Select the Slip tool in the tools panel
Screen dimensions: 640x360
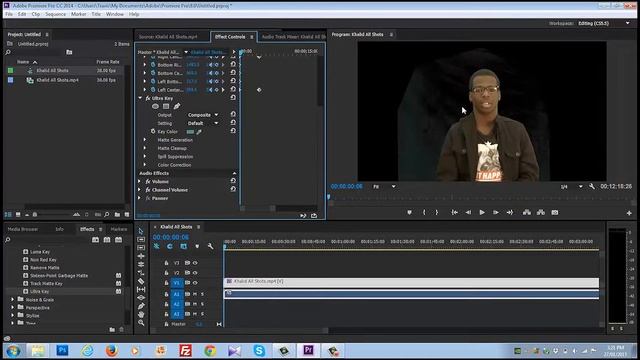[141, 289]
